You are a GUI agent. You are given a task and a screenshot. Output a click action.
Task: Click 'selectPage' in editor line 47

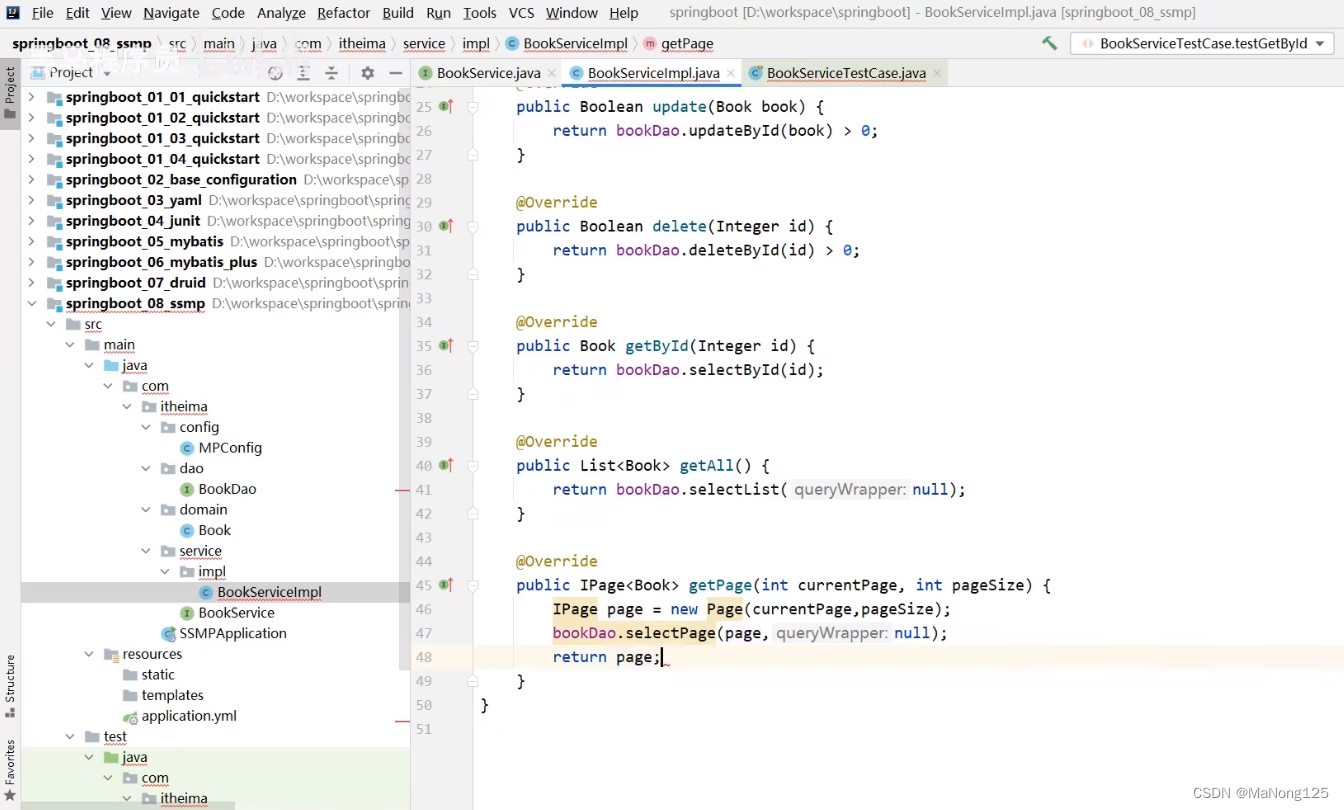point(670,633)
